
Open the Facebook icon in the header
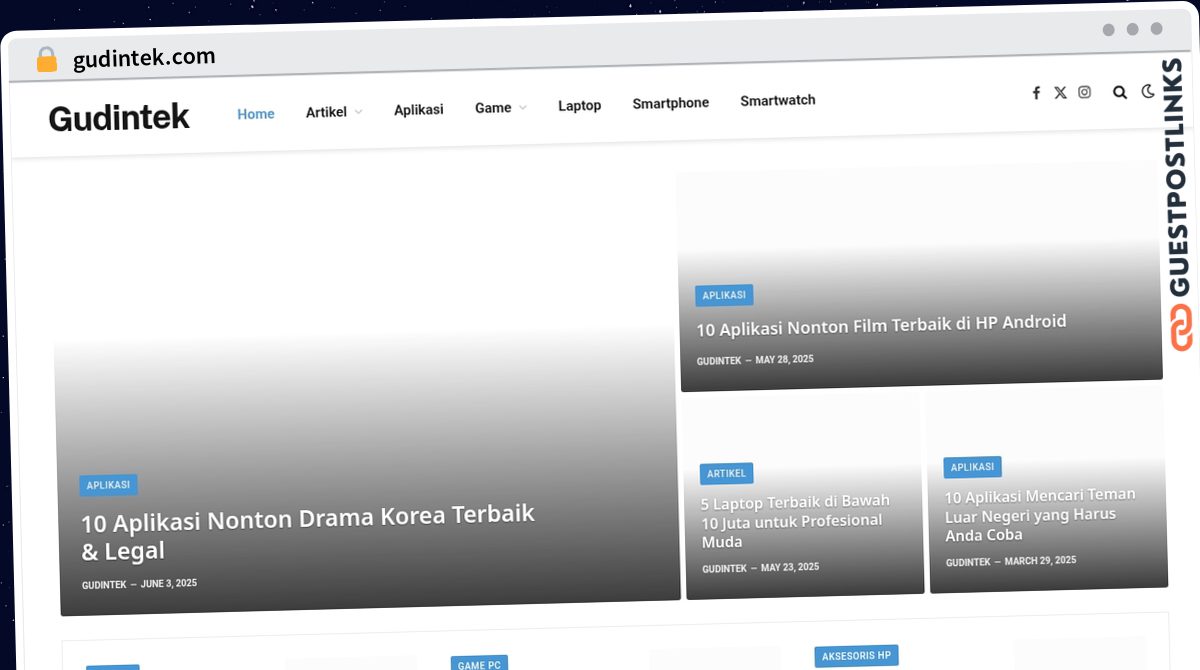pos(1036,92)
